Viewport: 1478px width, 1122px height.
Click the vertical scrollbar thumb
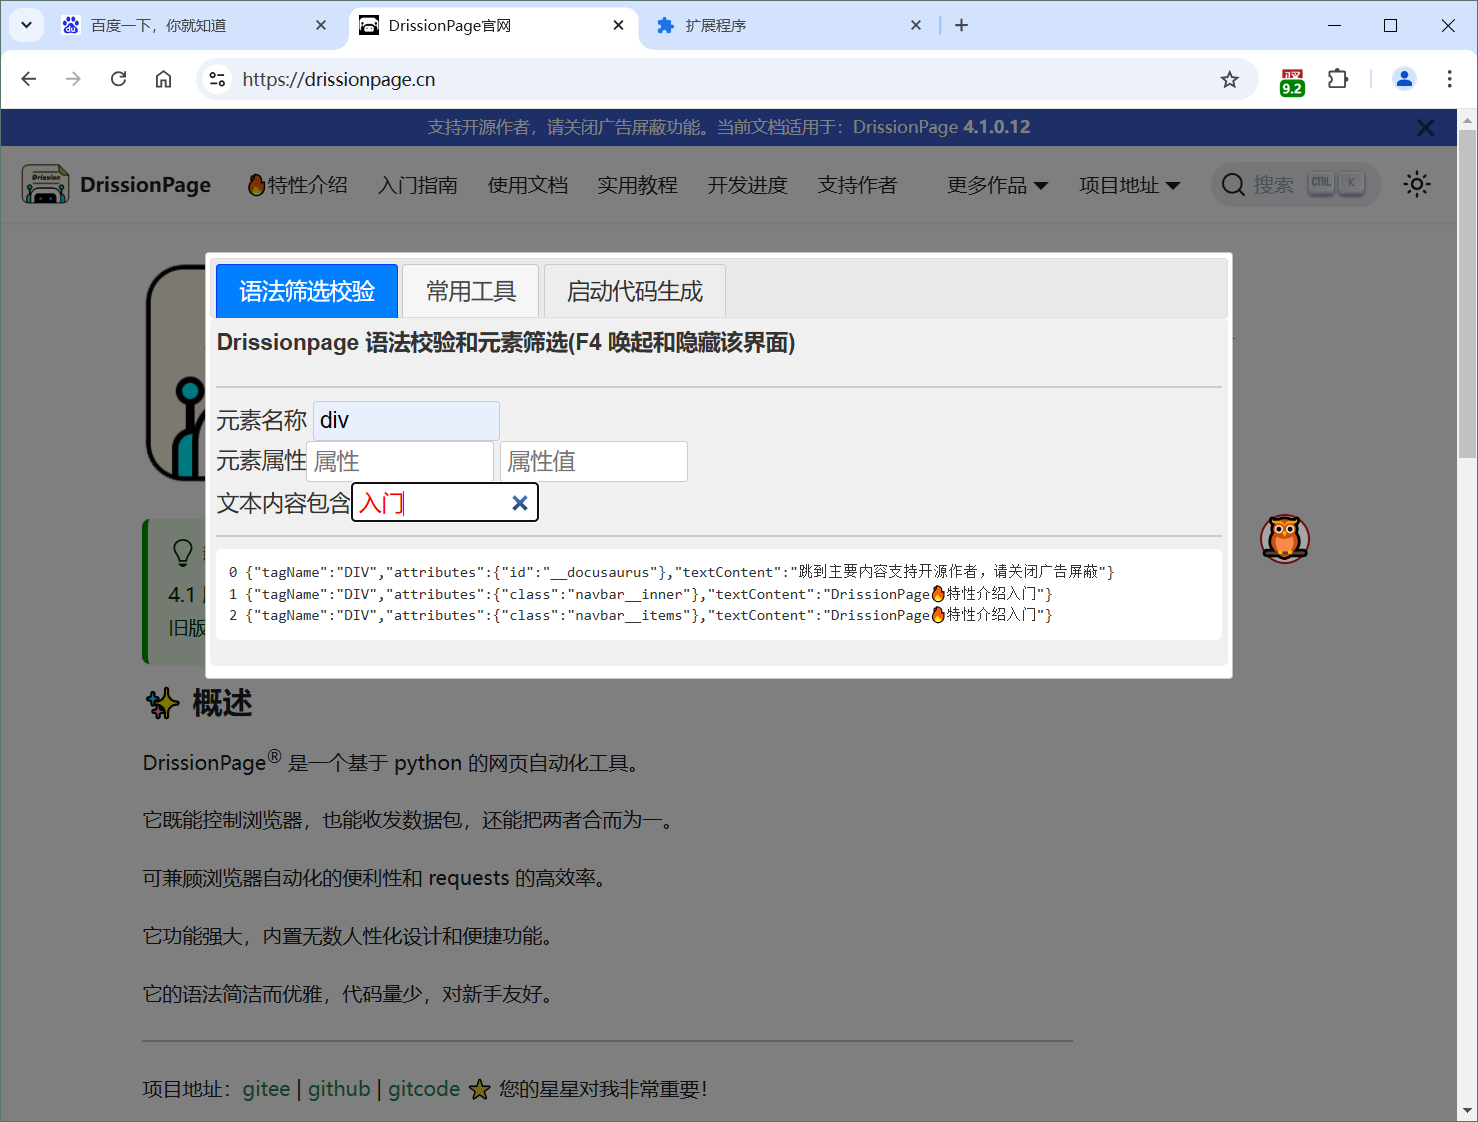1467,293
